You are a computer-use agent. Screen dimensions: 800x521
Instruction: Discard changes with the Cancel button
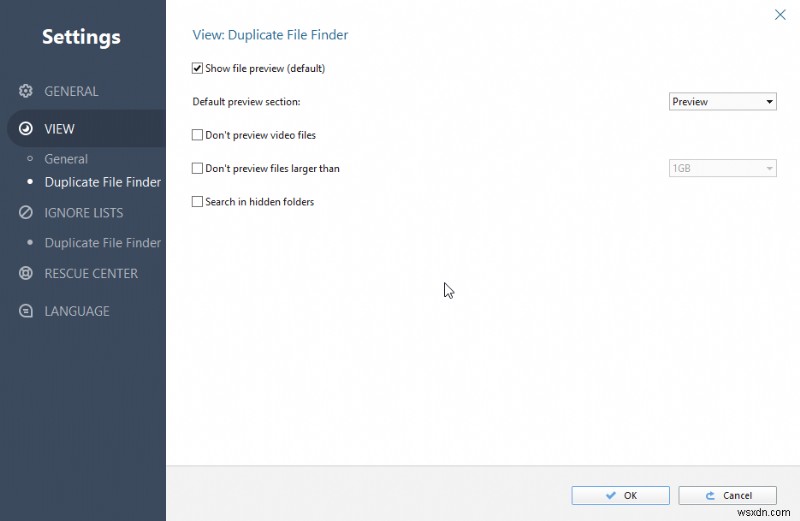coord(728,495)
